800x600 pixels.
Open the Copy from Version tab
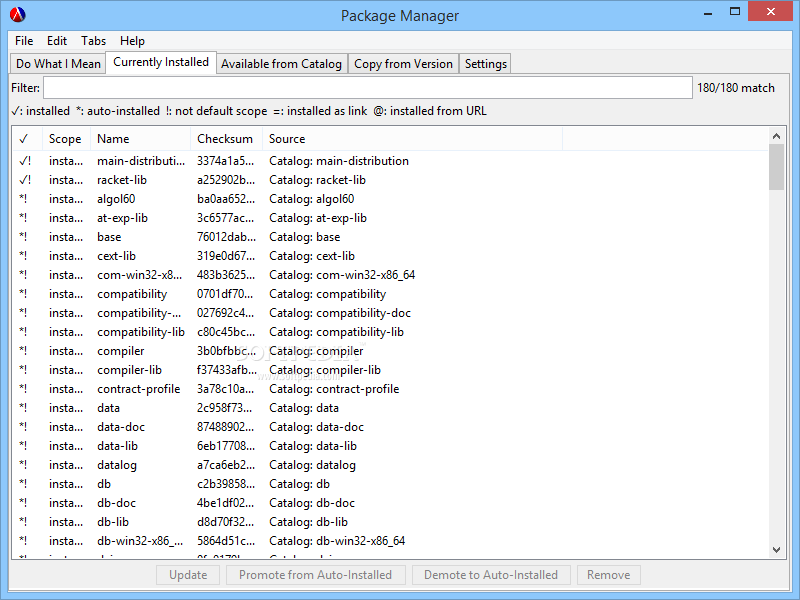(x=403, y=64)
